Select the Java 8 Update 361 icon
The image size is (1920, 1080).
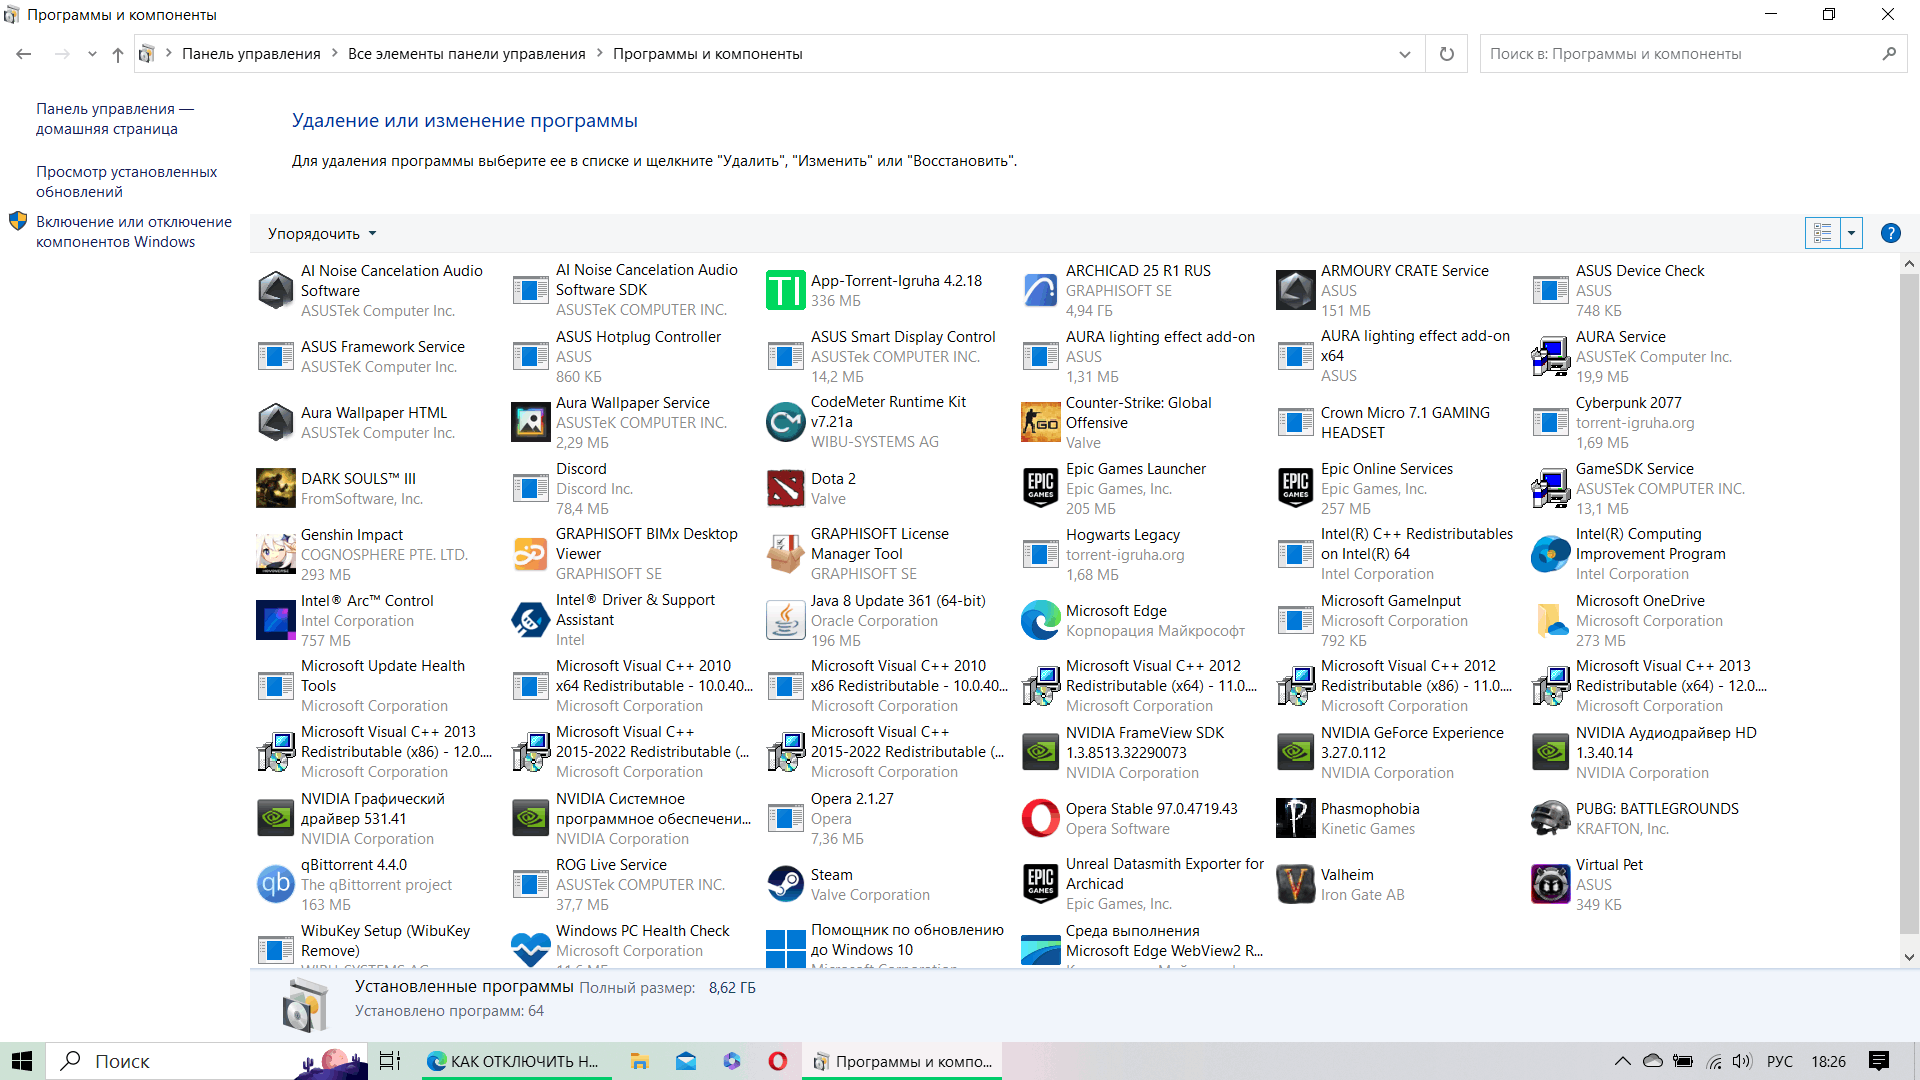pyautogui.click(x=785, y=621)
